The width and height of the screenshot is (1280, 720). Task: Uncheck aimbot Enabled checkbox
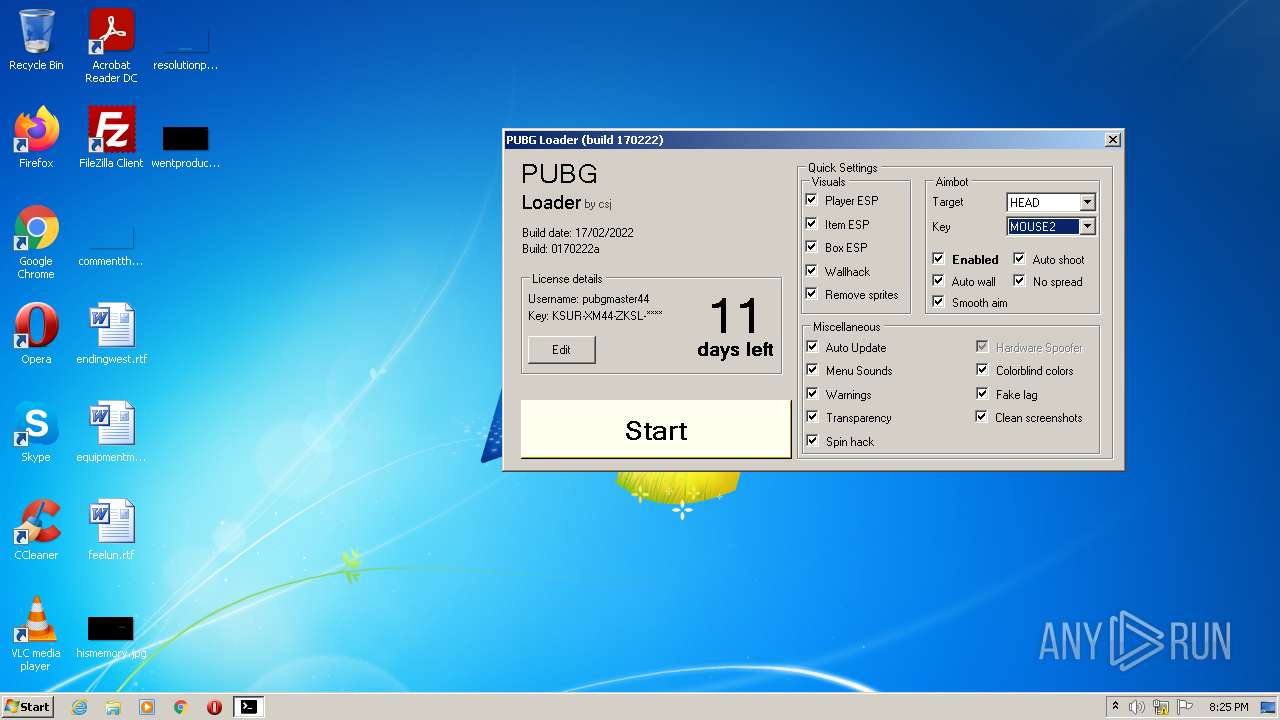(938, 259)
